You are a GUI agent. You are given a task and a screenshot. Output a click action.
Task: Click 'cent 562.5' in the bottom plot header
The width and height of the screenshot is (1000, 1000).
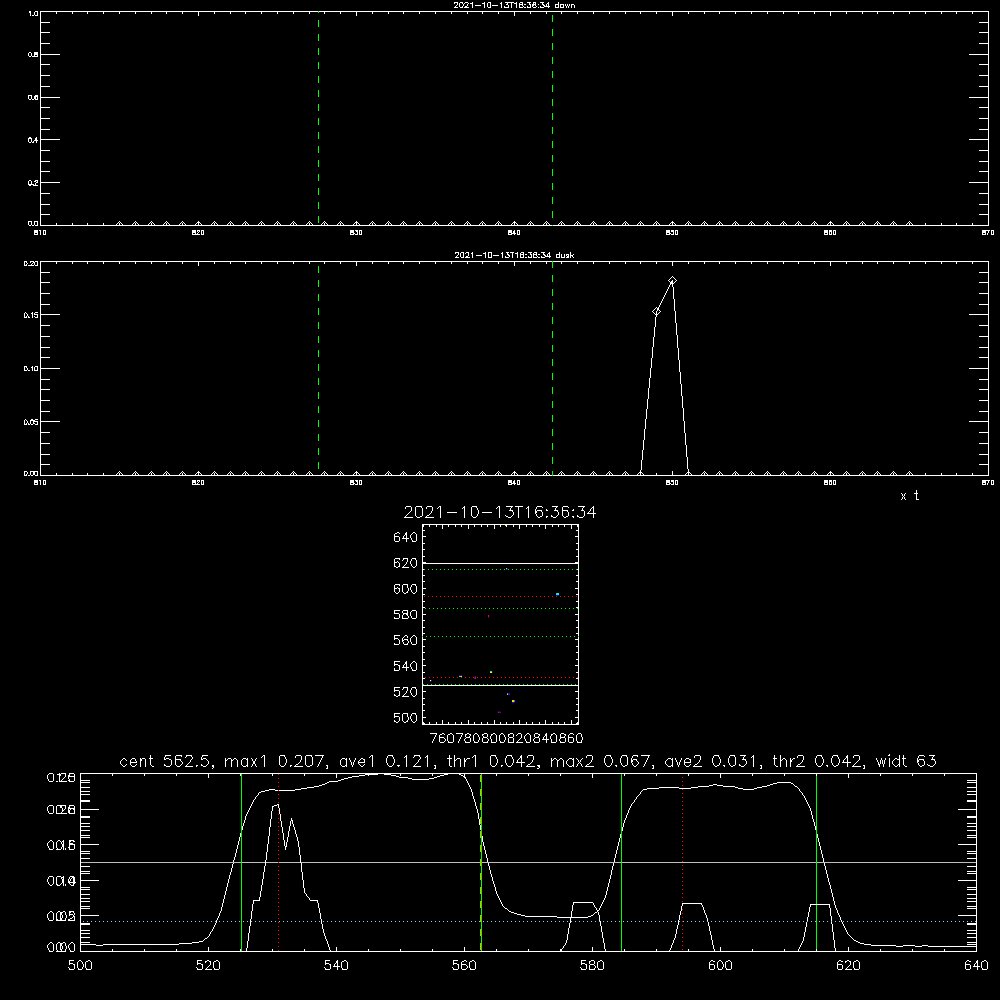click(166, 761)
